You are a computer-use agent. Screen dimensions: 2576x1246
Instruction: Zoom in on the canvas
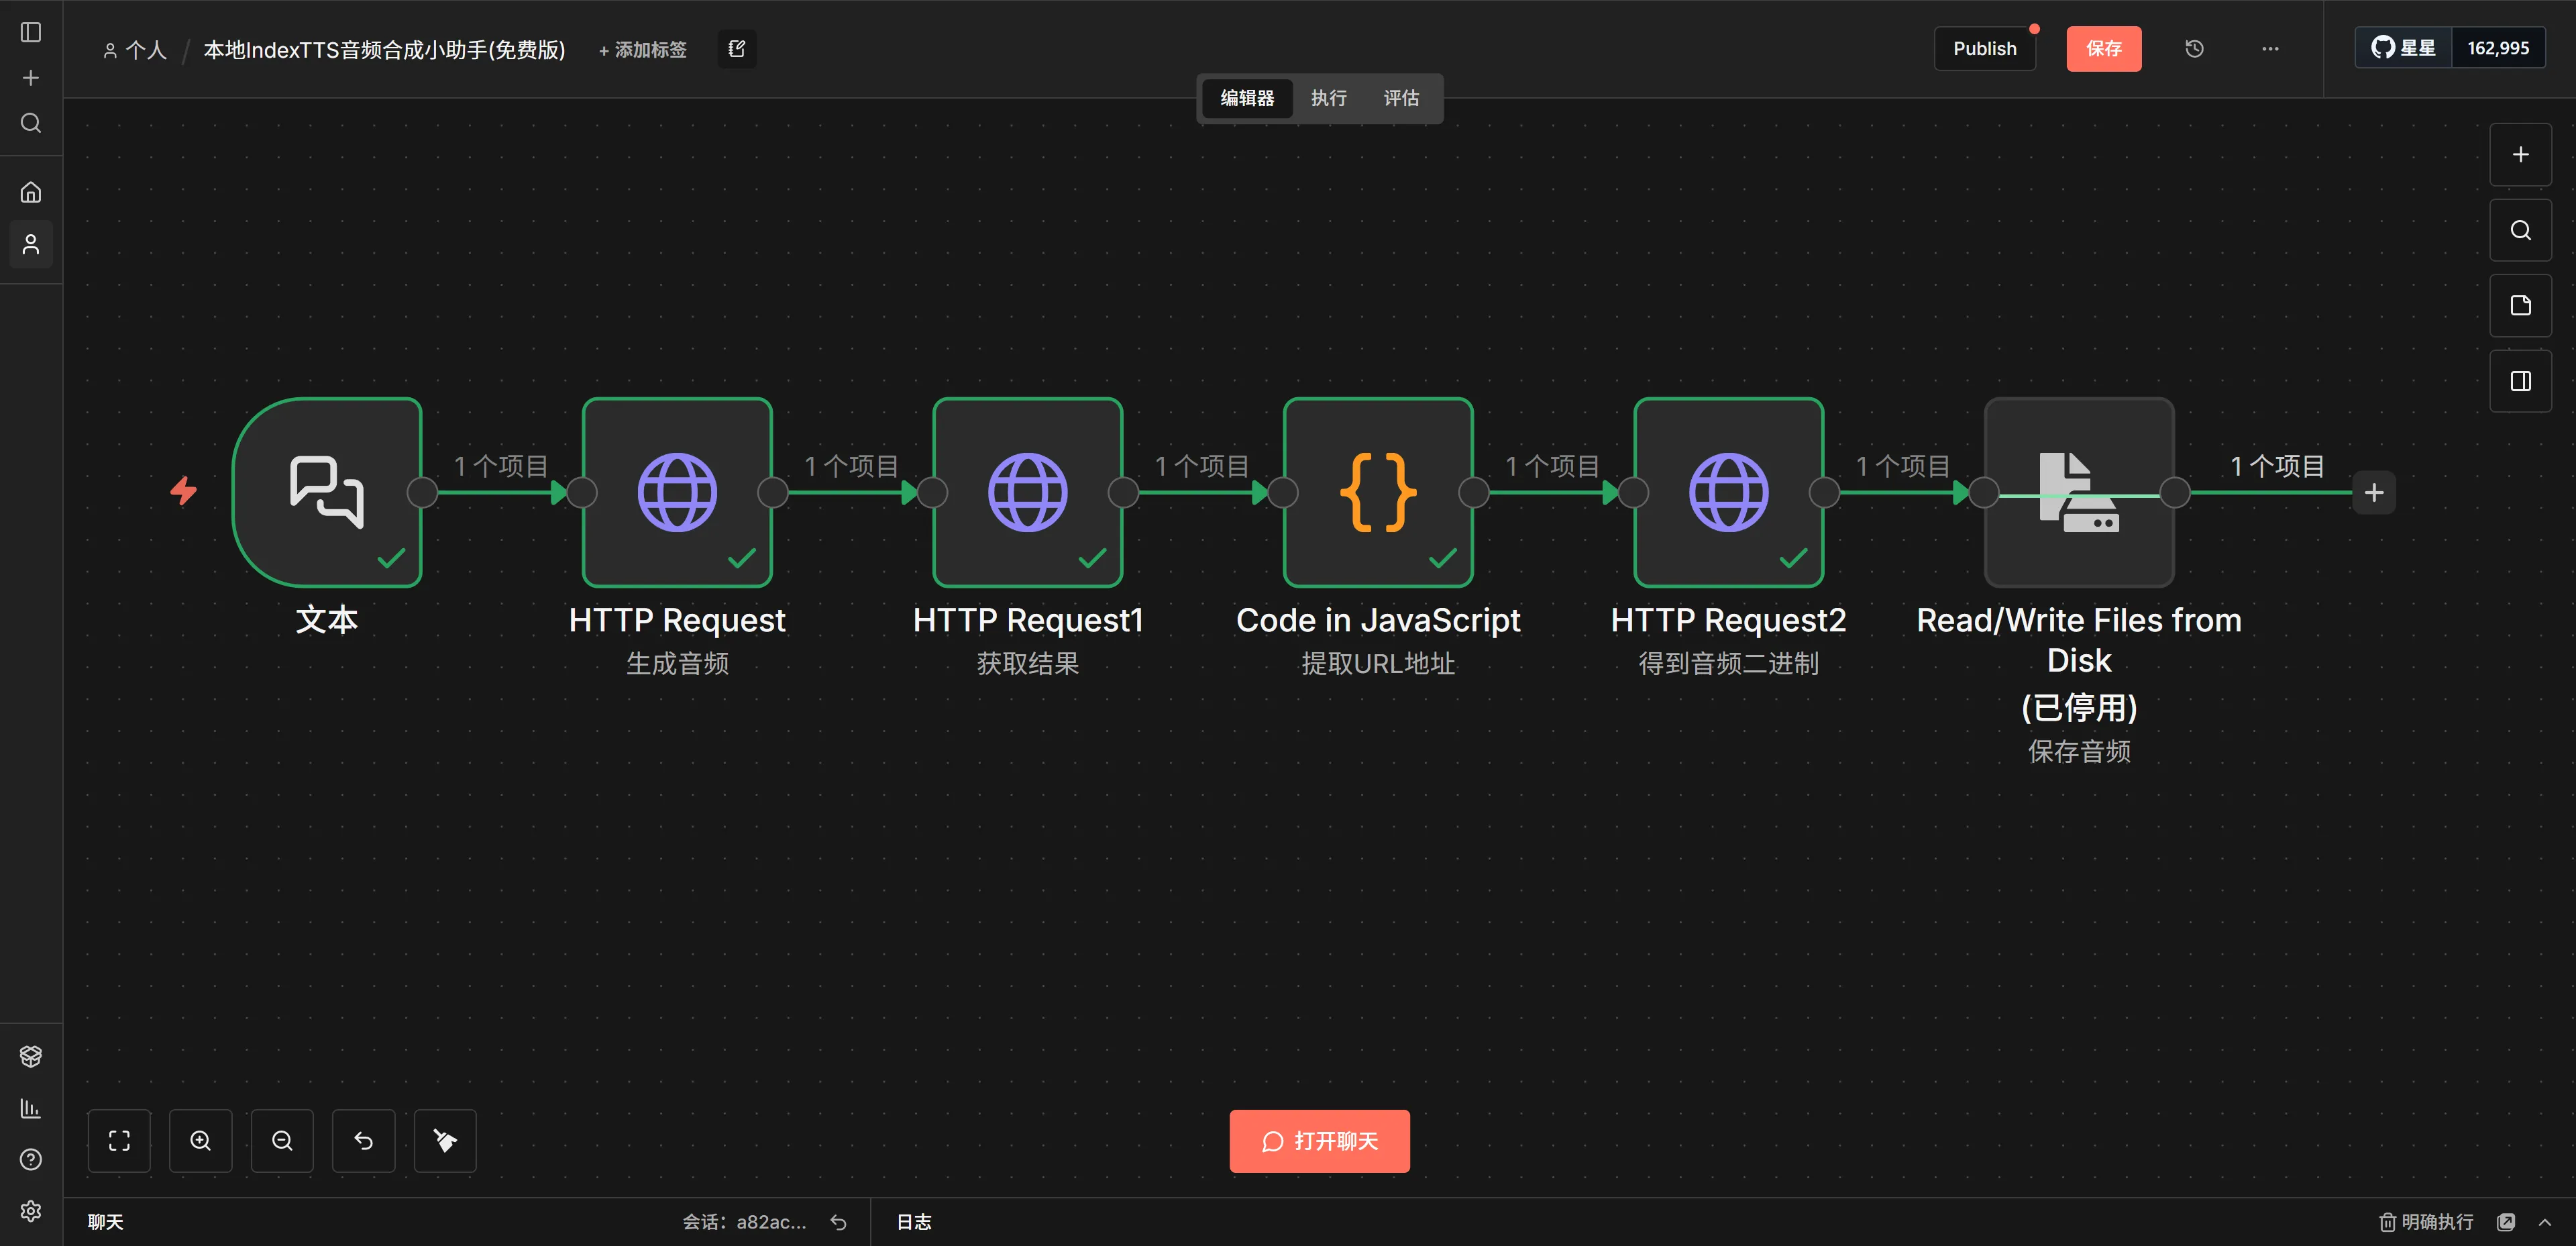pyautogui.click(x=201, y=1140)
